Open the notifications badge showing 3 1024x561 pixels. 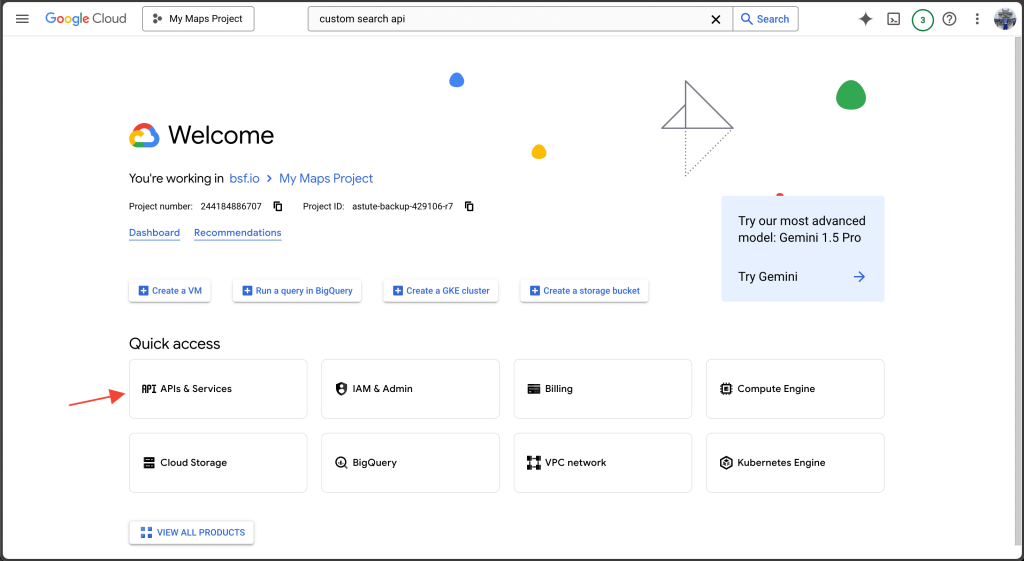tap(922, 19)
